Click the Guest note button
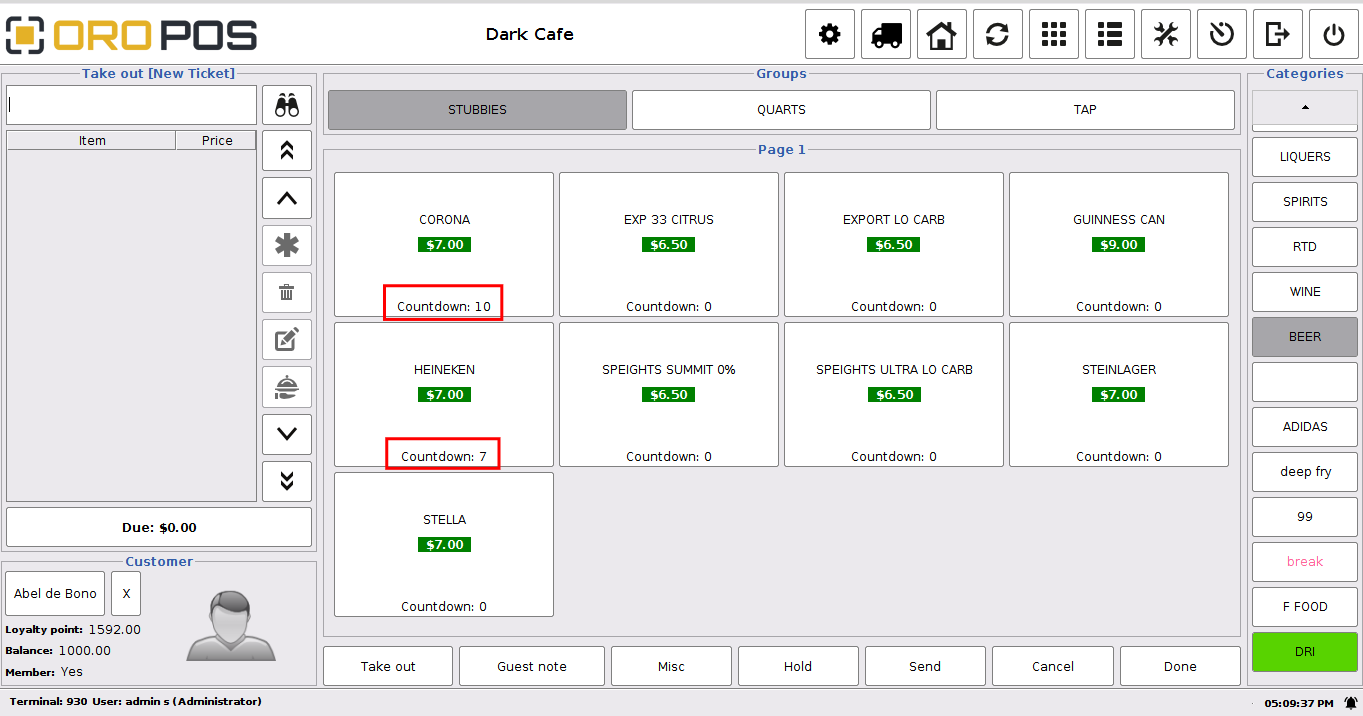The height and width of the screenshot is (716, 1363). pyautogui.click(x=532, y=666)
